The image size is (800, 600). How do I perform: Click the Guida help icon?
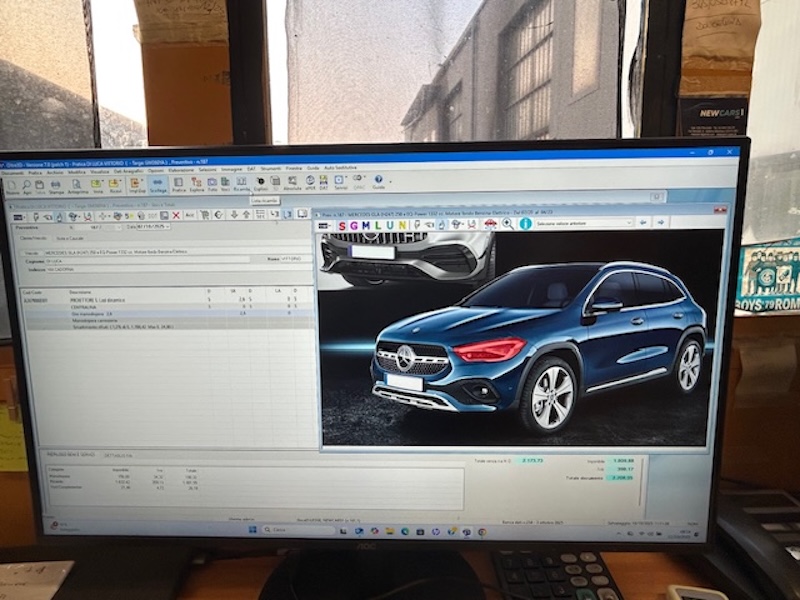click(x=379, y=182)
